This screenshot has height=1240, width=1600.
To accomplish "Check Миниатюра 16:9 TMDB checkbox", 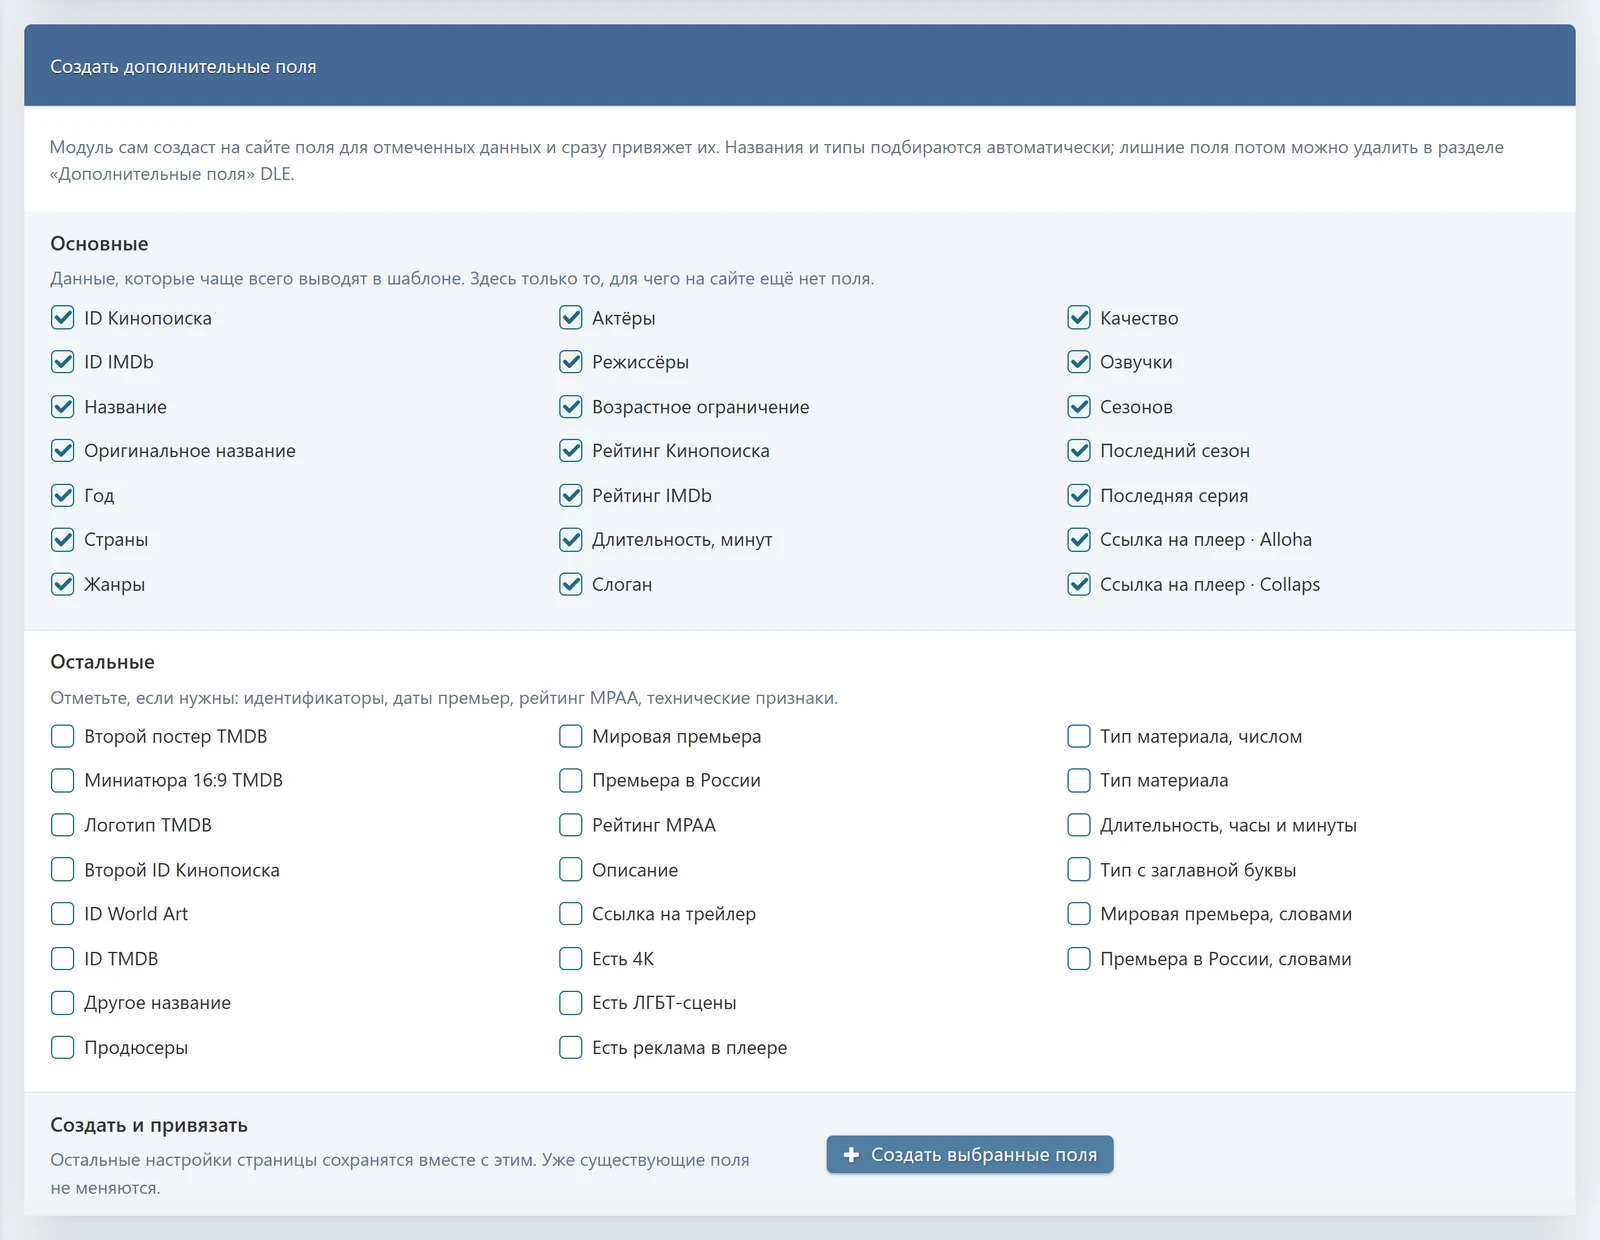I will [x=63, y=781].
